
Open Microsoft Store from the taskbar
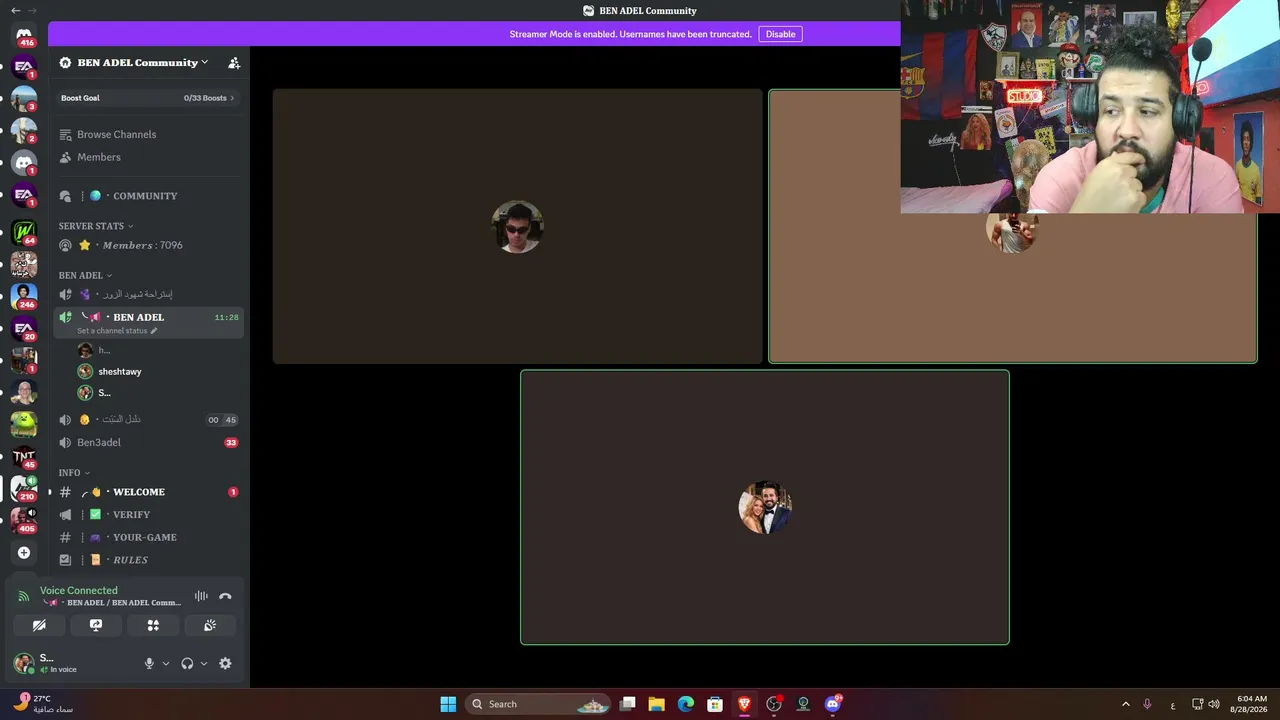pos(715,704)
